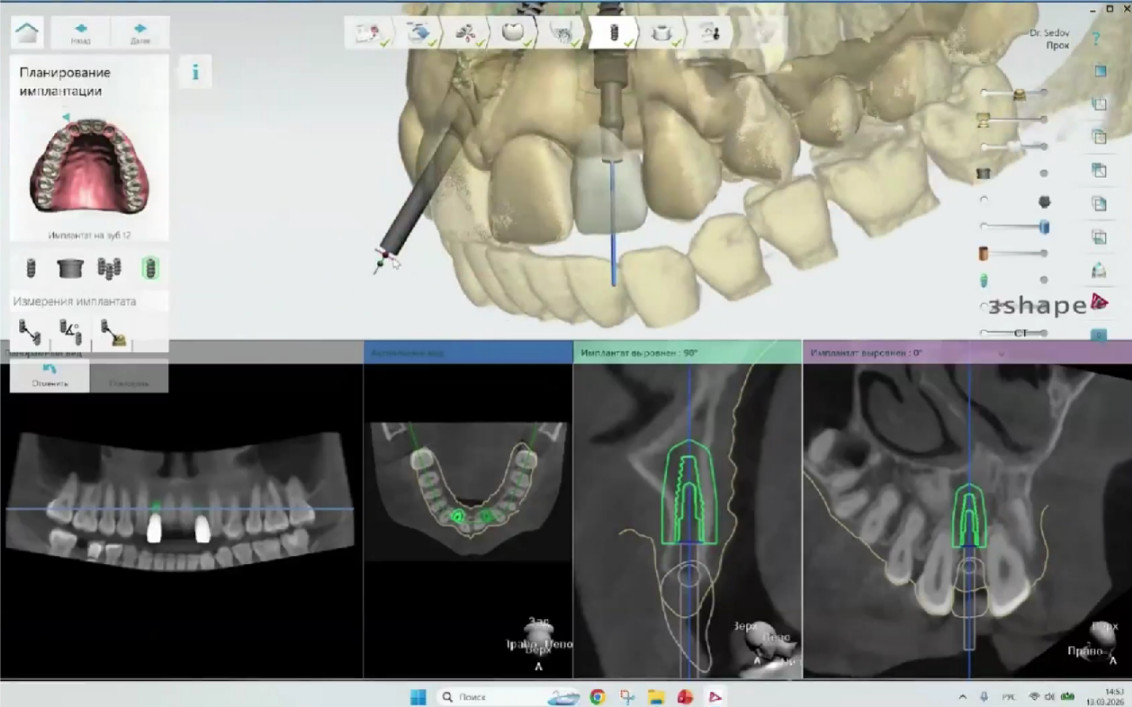The image size is (1132, 707).
Task: Adjust the blue sleeve transparency slider
Action: [x=1043, y=227]
